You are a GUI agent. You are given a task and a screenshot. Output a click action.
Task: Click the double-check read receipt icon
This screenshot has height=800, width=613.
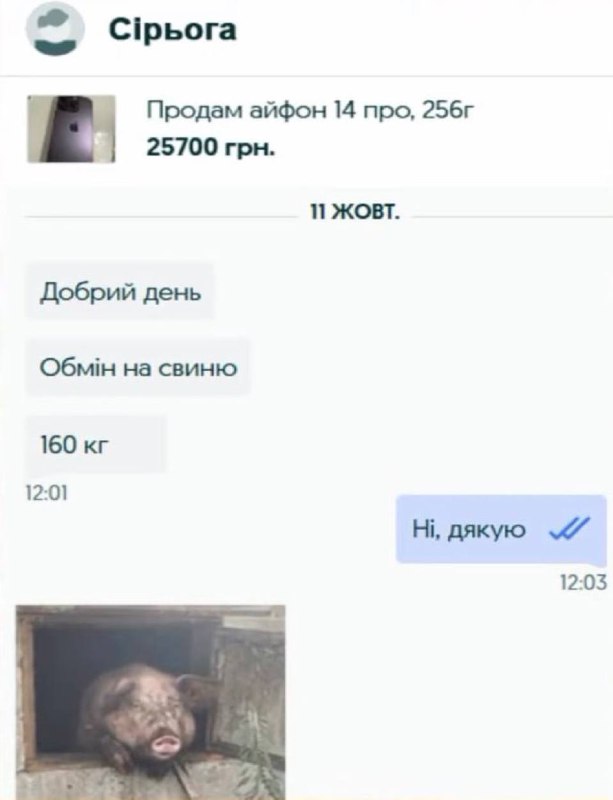click(x=569, y=529)
